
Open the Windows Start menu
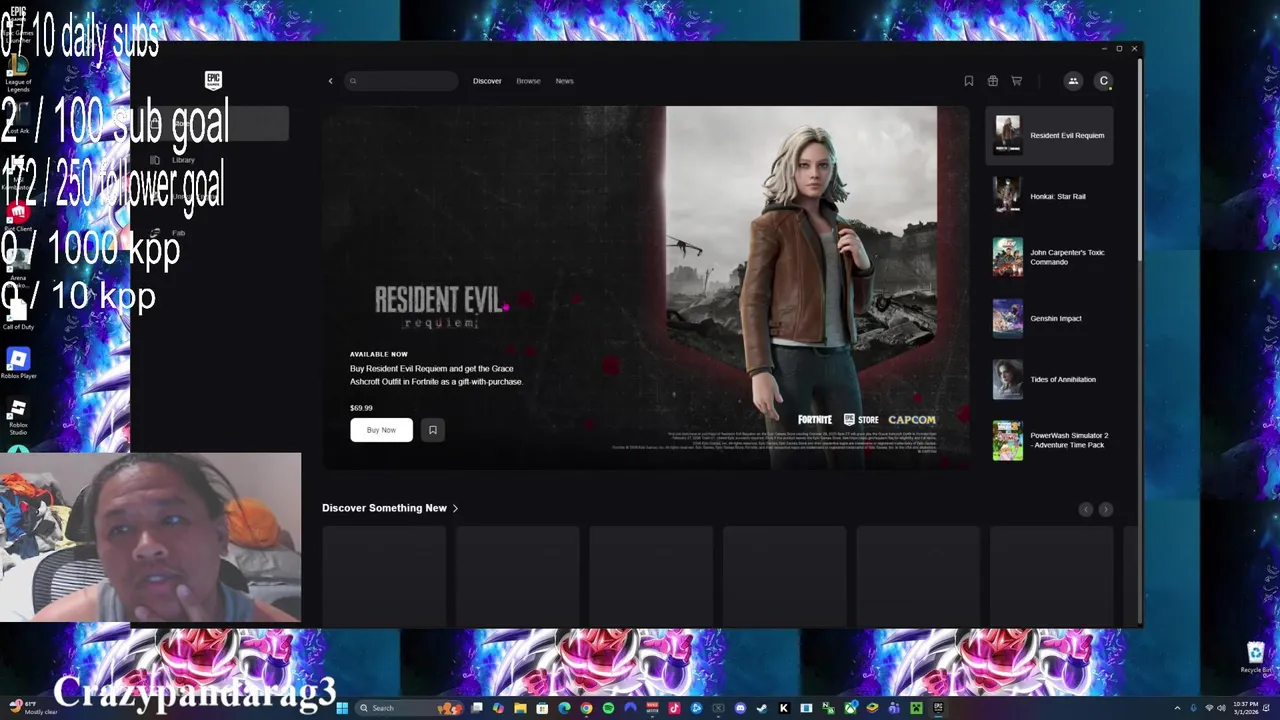pos(342,708)
